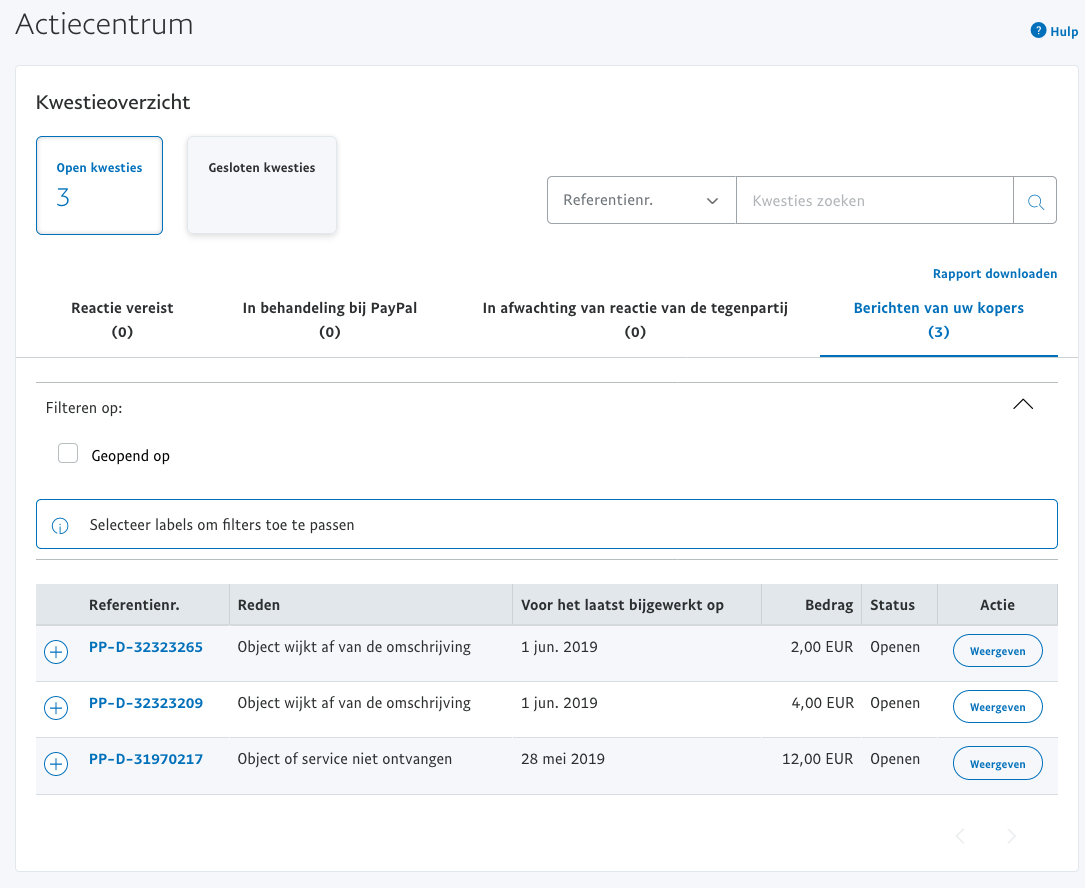Expand row PP-D-31970217 with plus icon
The height and width of the screenshot is (888, 1085).
tap(56, 764)
